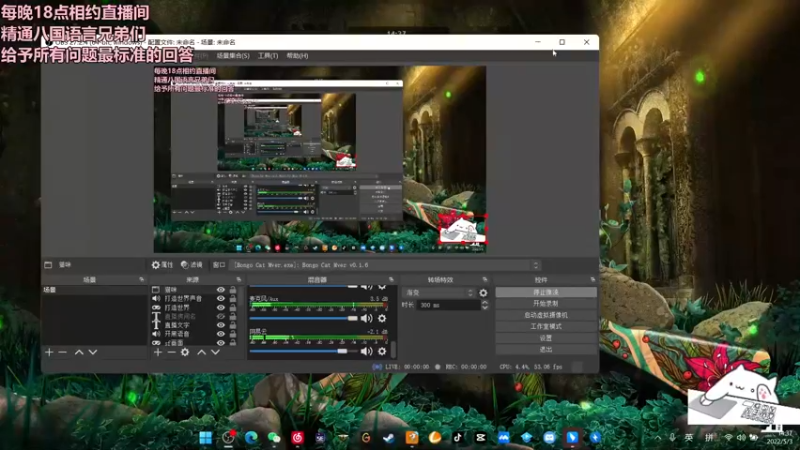This screenshot has height=450, width=800.
Task: Toggle visibility of the 开黑语音 source
Action: click(220, 334)
